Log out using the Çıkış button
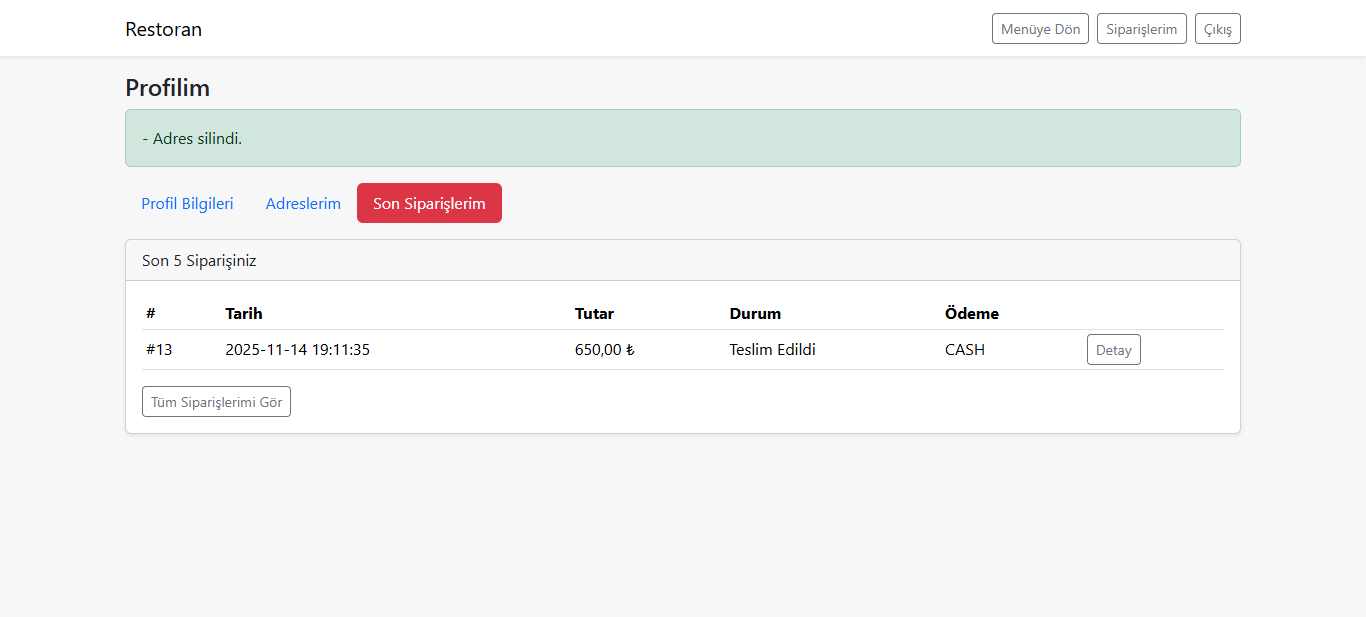This screenshot has height=617, width=1366. click(x=1217, y=29)
